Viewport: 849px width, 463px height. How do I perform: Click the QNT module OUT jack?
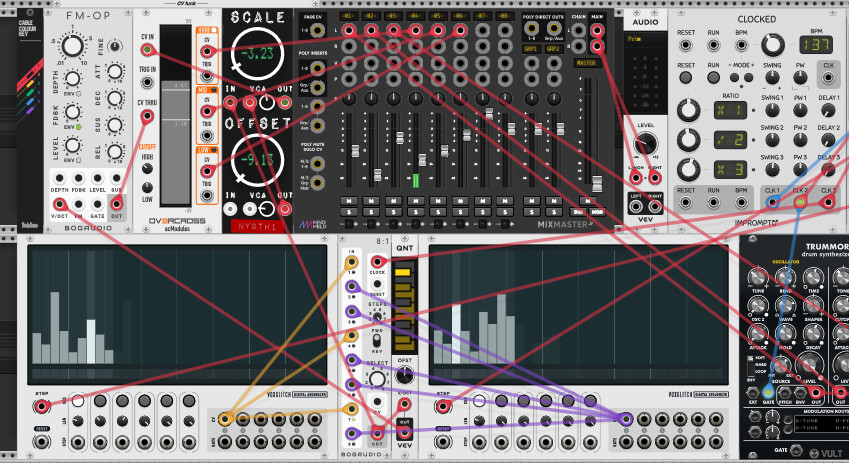pos(404,433)
